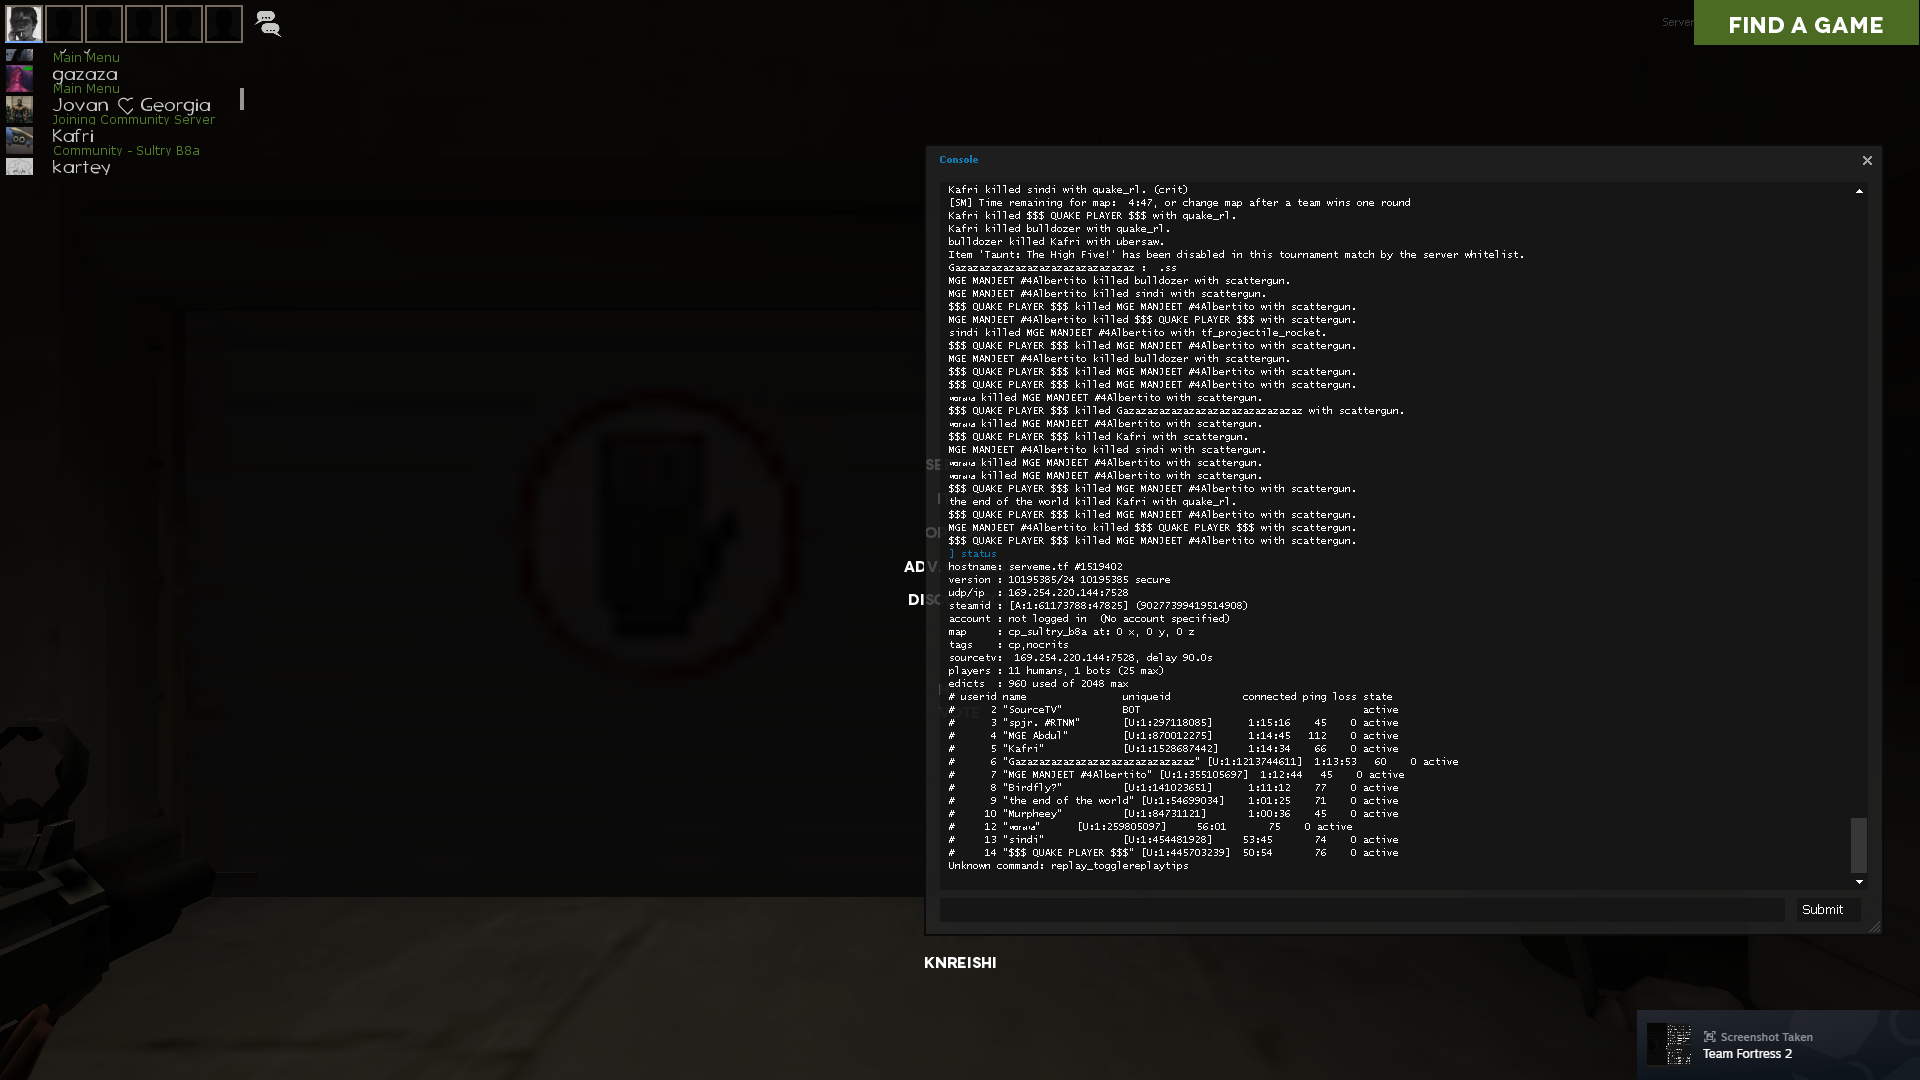Click the friends list scrollbar handle
Screen dimensions: 1920x1080
coord(242,99)
